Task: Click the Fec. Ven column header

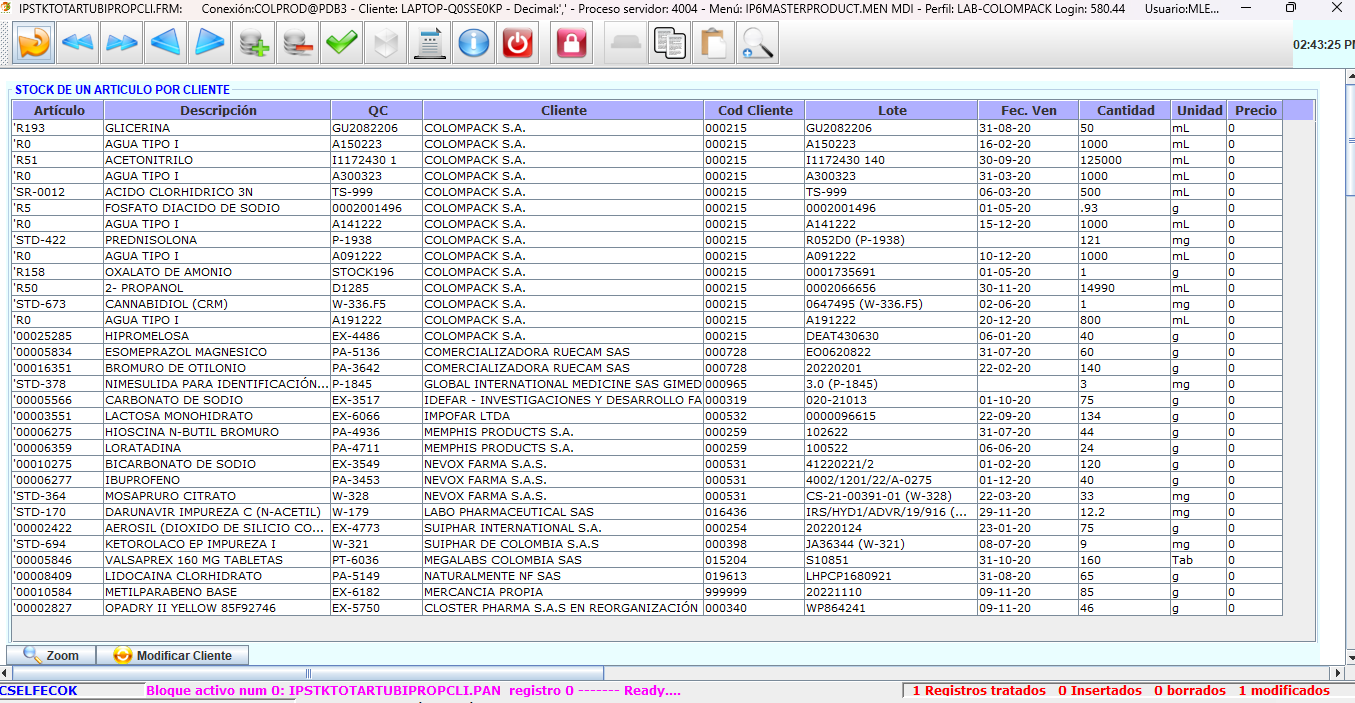Action: 1029,110
